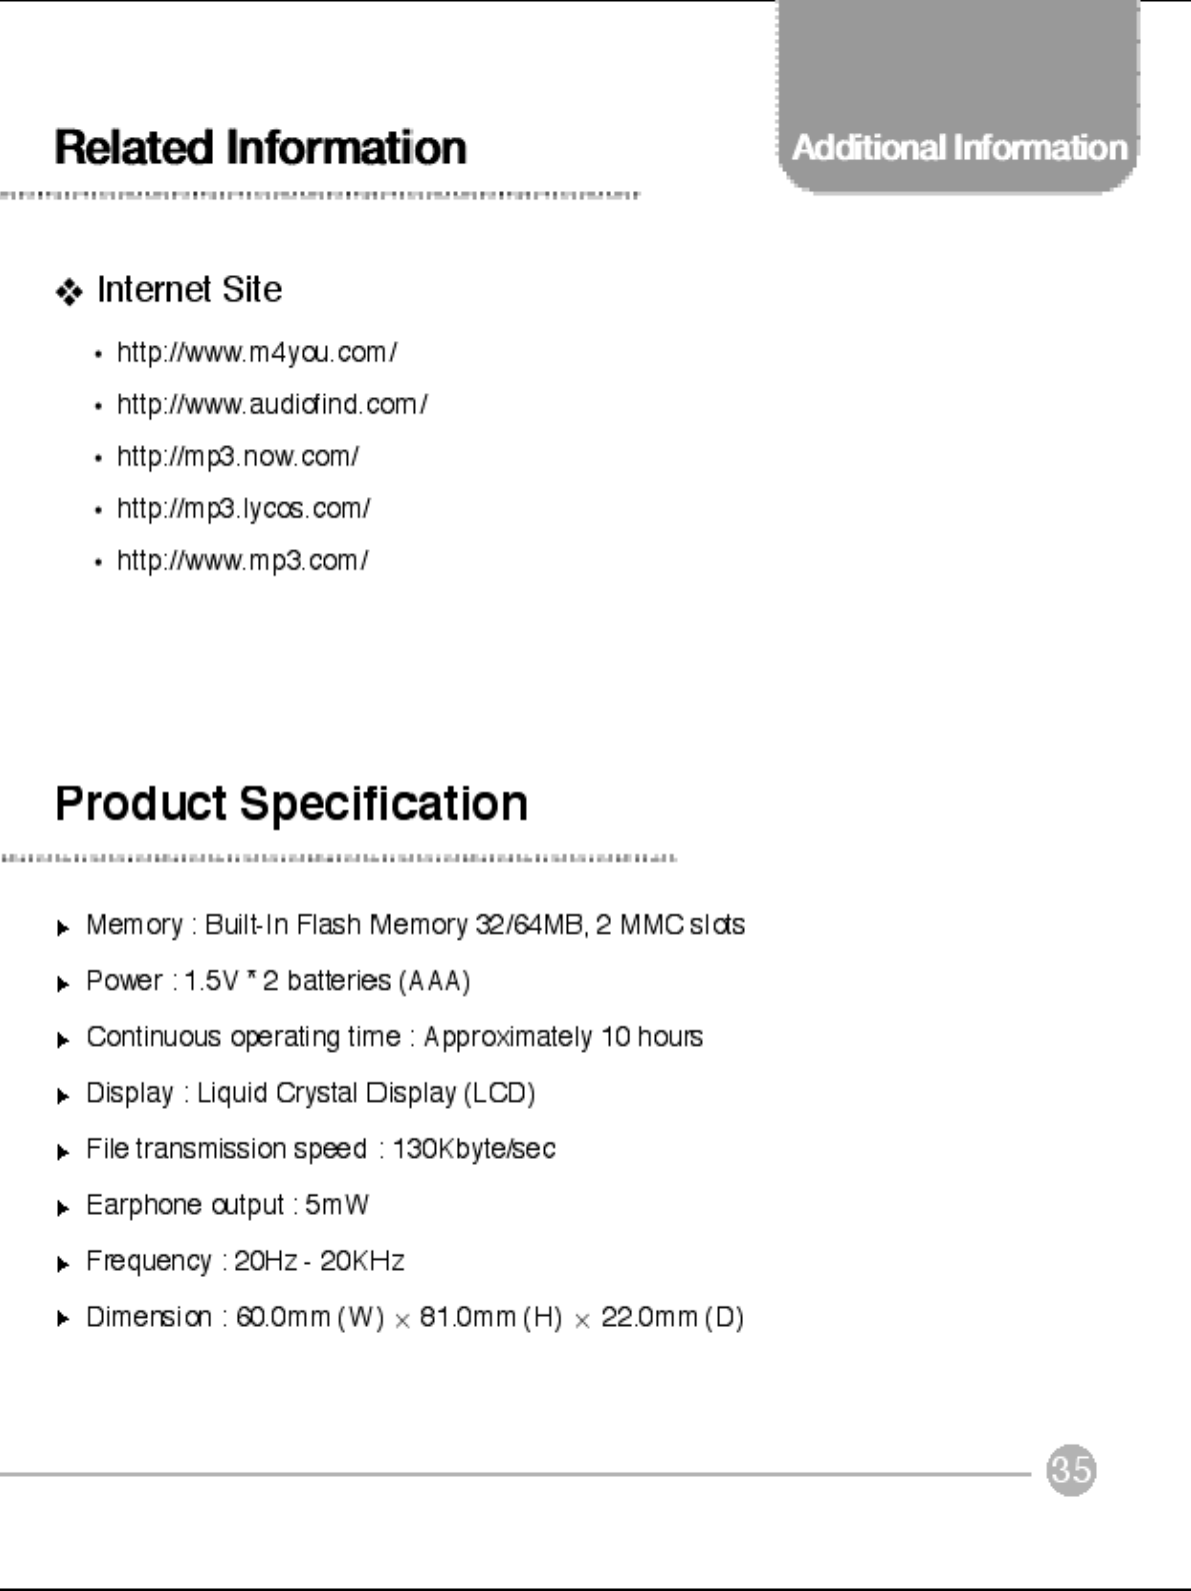Click the Product Specification heading
This screenshot has width=1191, height=1591.
click(291, 804)
